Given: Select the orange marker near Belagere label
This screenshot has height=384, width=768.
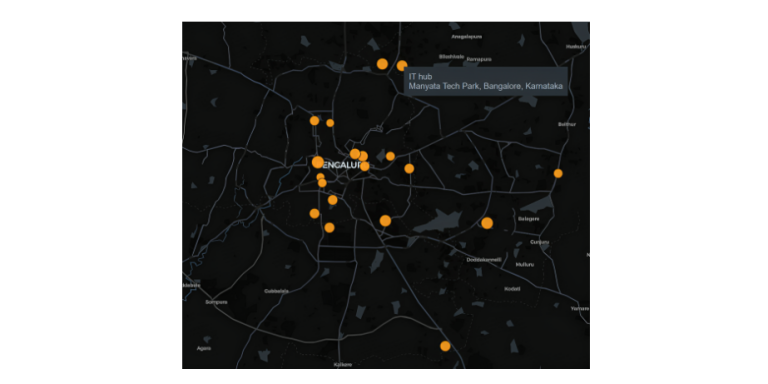Looking at the screenshot, I should pyautogui.click(x=487, y=223).
